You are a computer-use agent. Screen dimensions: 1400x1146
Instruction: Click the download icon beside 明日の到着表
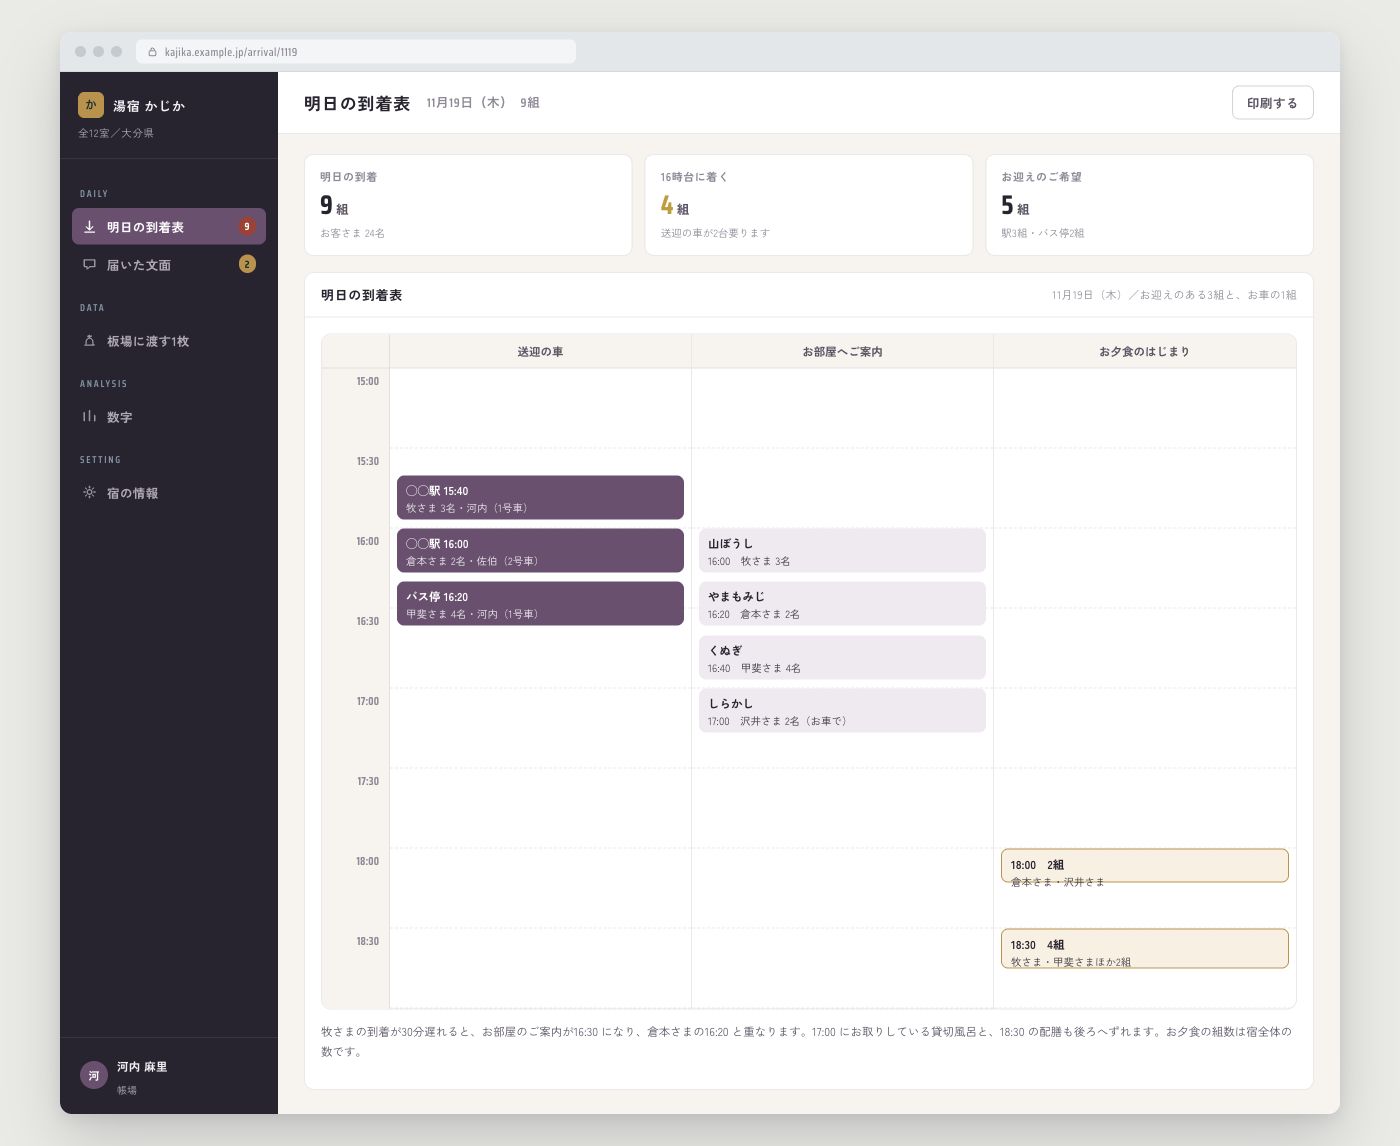pos(89,227)
